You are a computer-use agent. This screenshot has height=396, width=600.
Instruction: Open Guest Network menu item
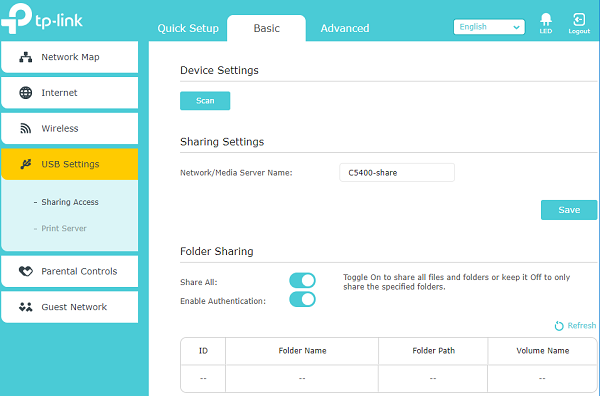pyautogui.click(x=70, y=307)
